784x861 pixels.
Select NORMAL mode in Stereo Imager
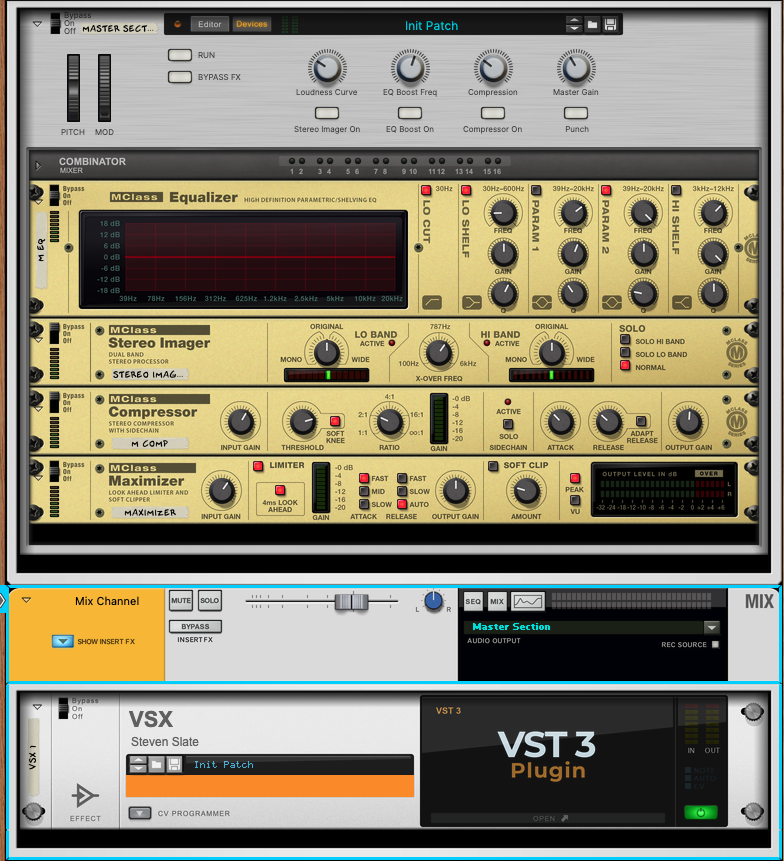625,366
